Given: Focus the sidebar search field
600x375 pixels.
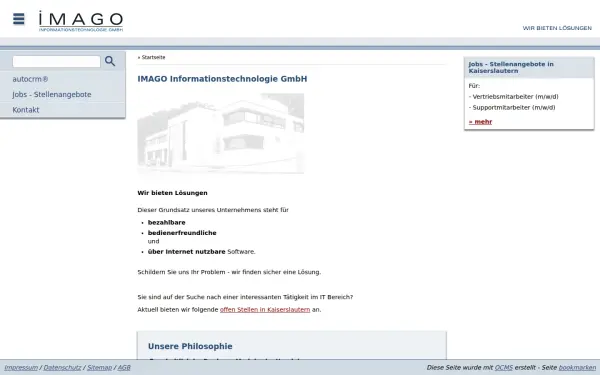Looking at the screenshot, I should click(x=56, y=62).
